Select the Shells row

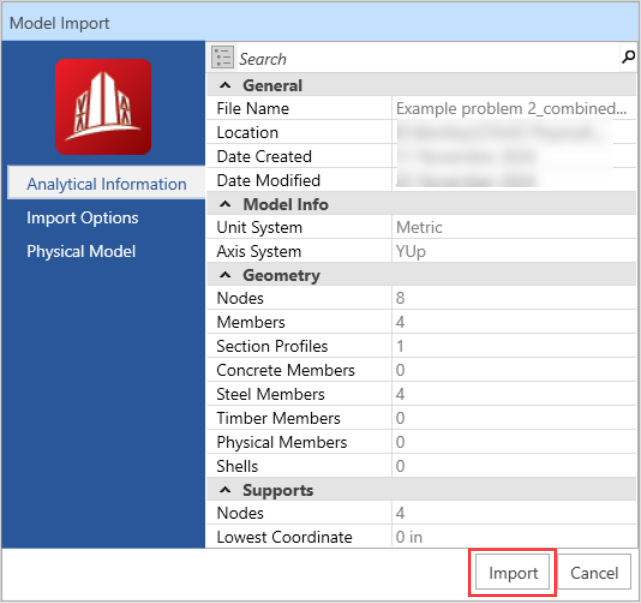[421, 466]
